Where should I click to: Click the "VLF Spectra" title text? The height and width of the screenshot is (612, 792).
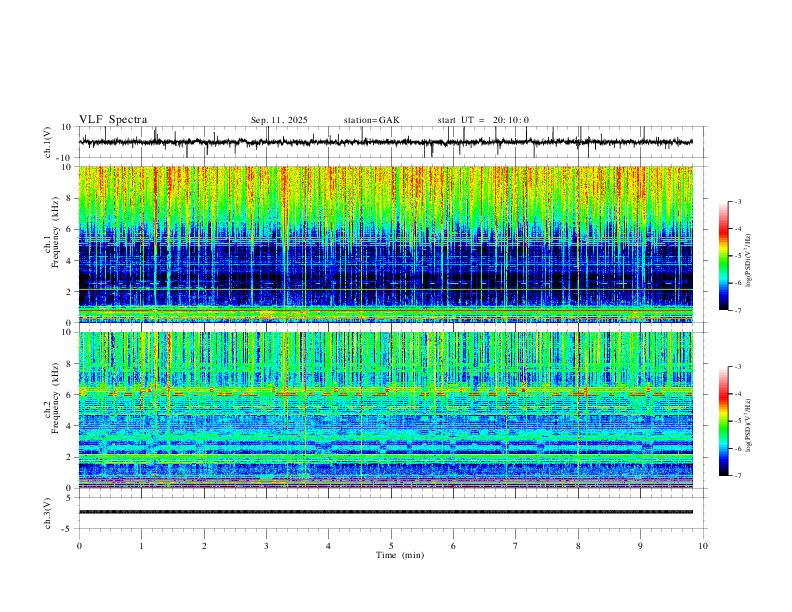(113, 120)
